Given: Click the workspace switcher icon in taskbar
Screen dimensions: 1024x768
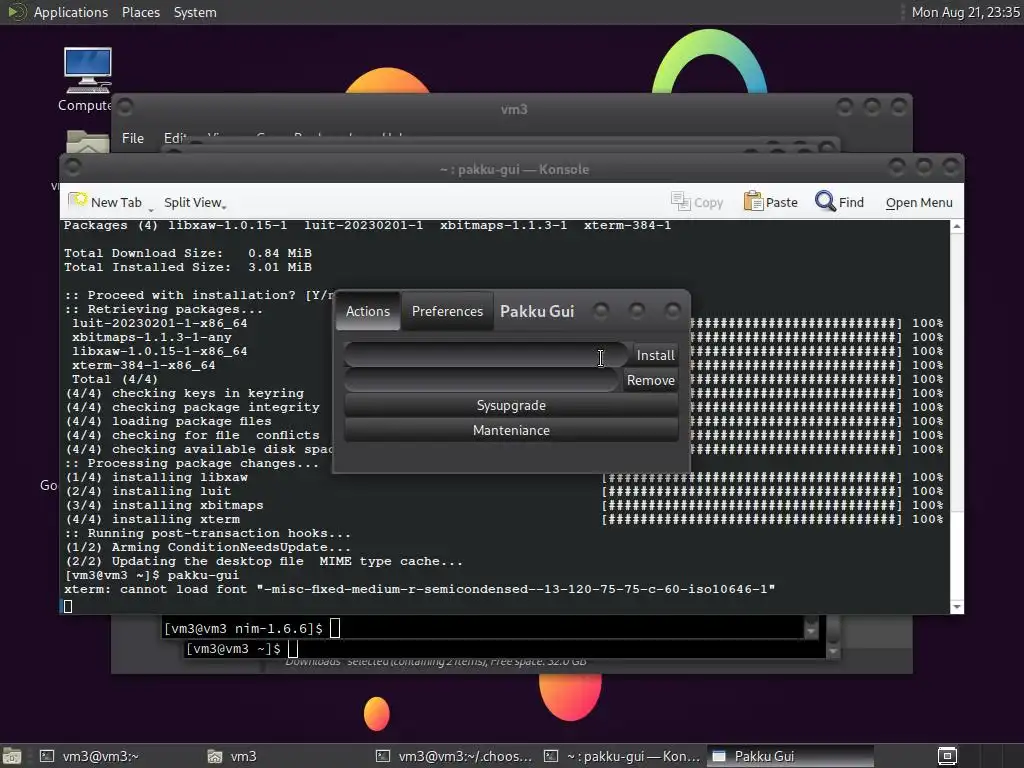Looking at the screenshot, I should (x=947, y=756).
